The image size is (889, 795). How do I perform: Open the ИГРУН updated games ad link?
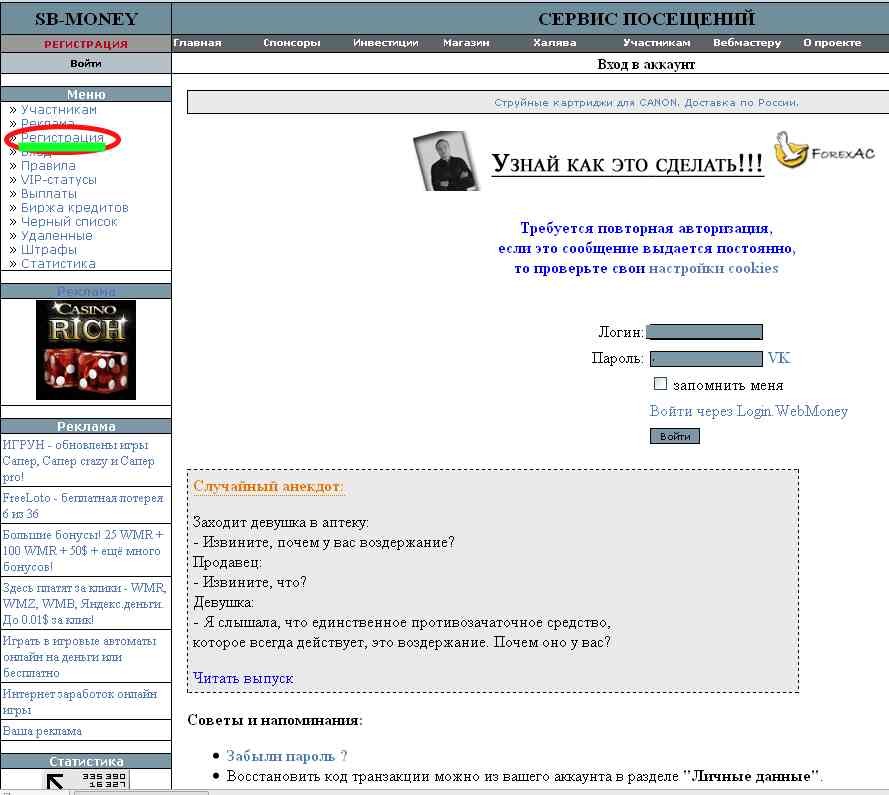(79, 461)
